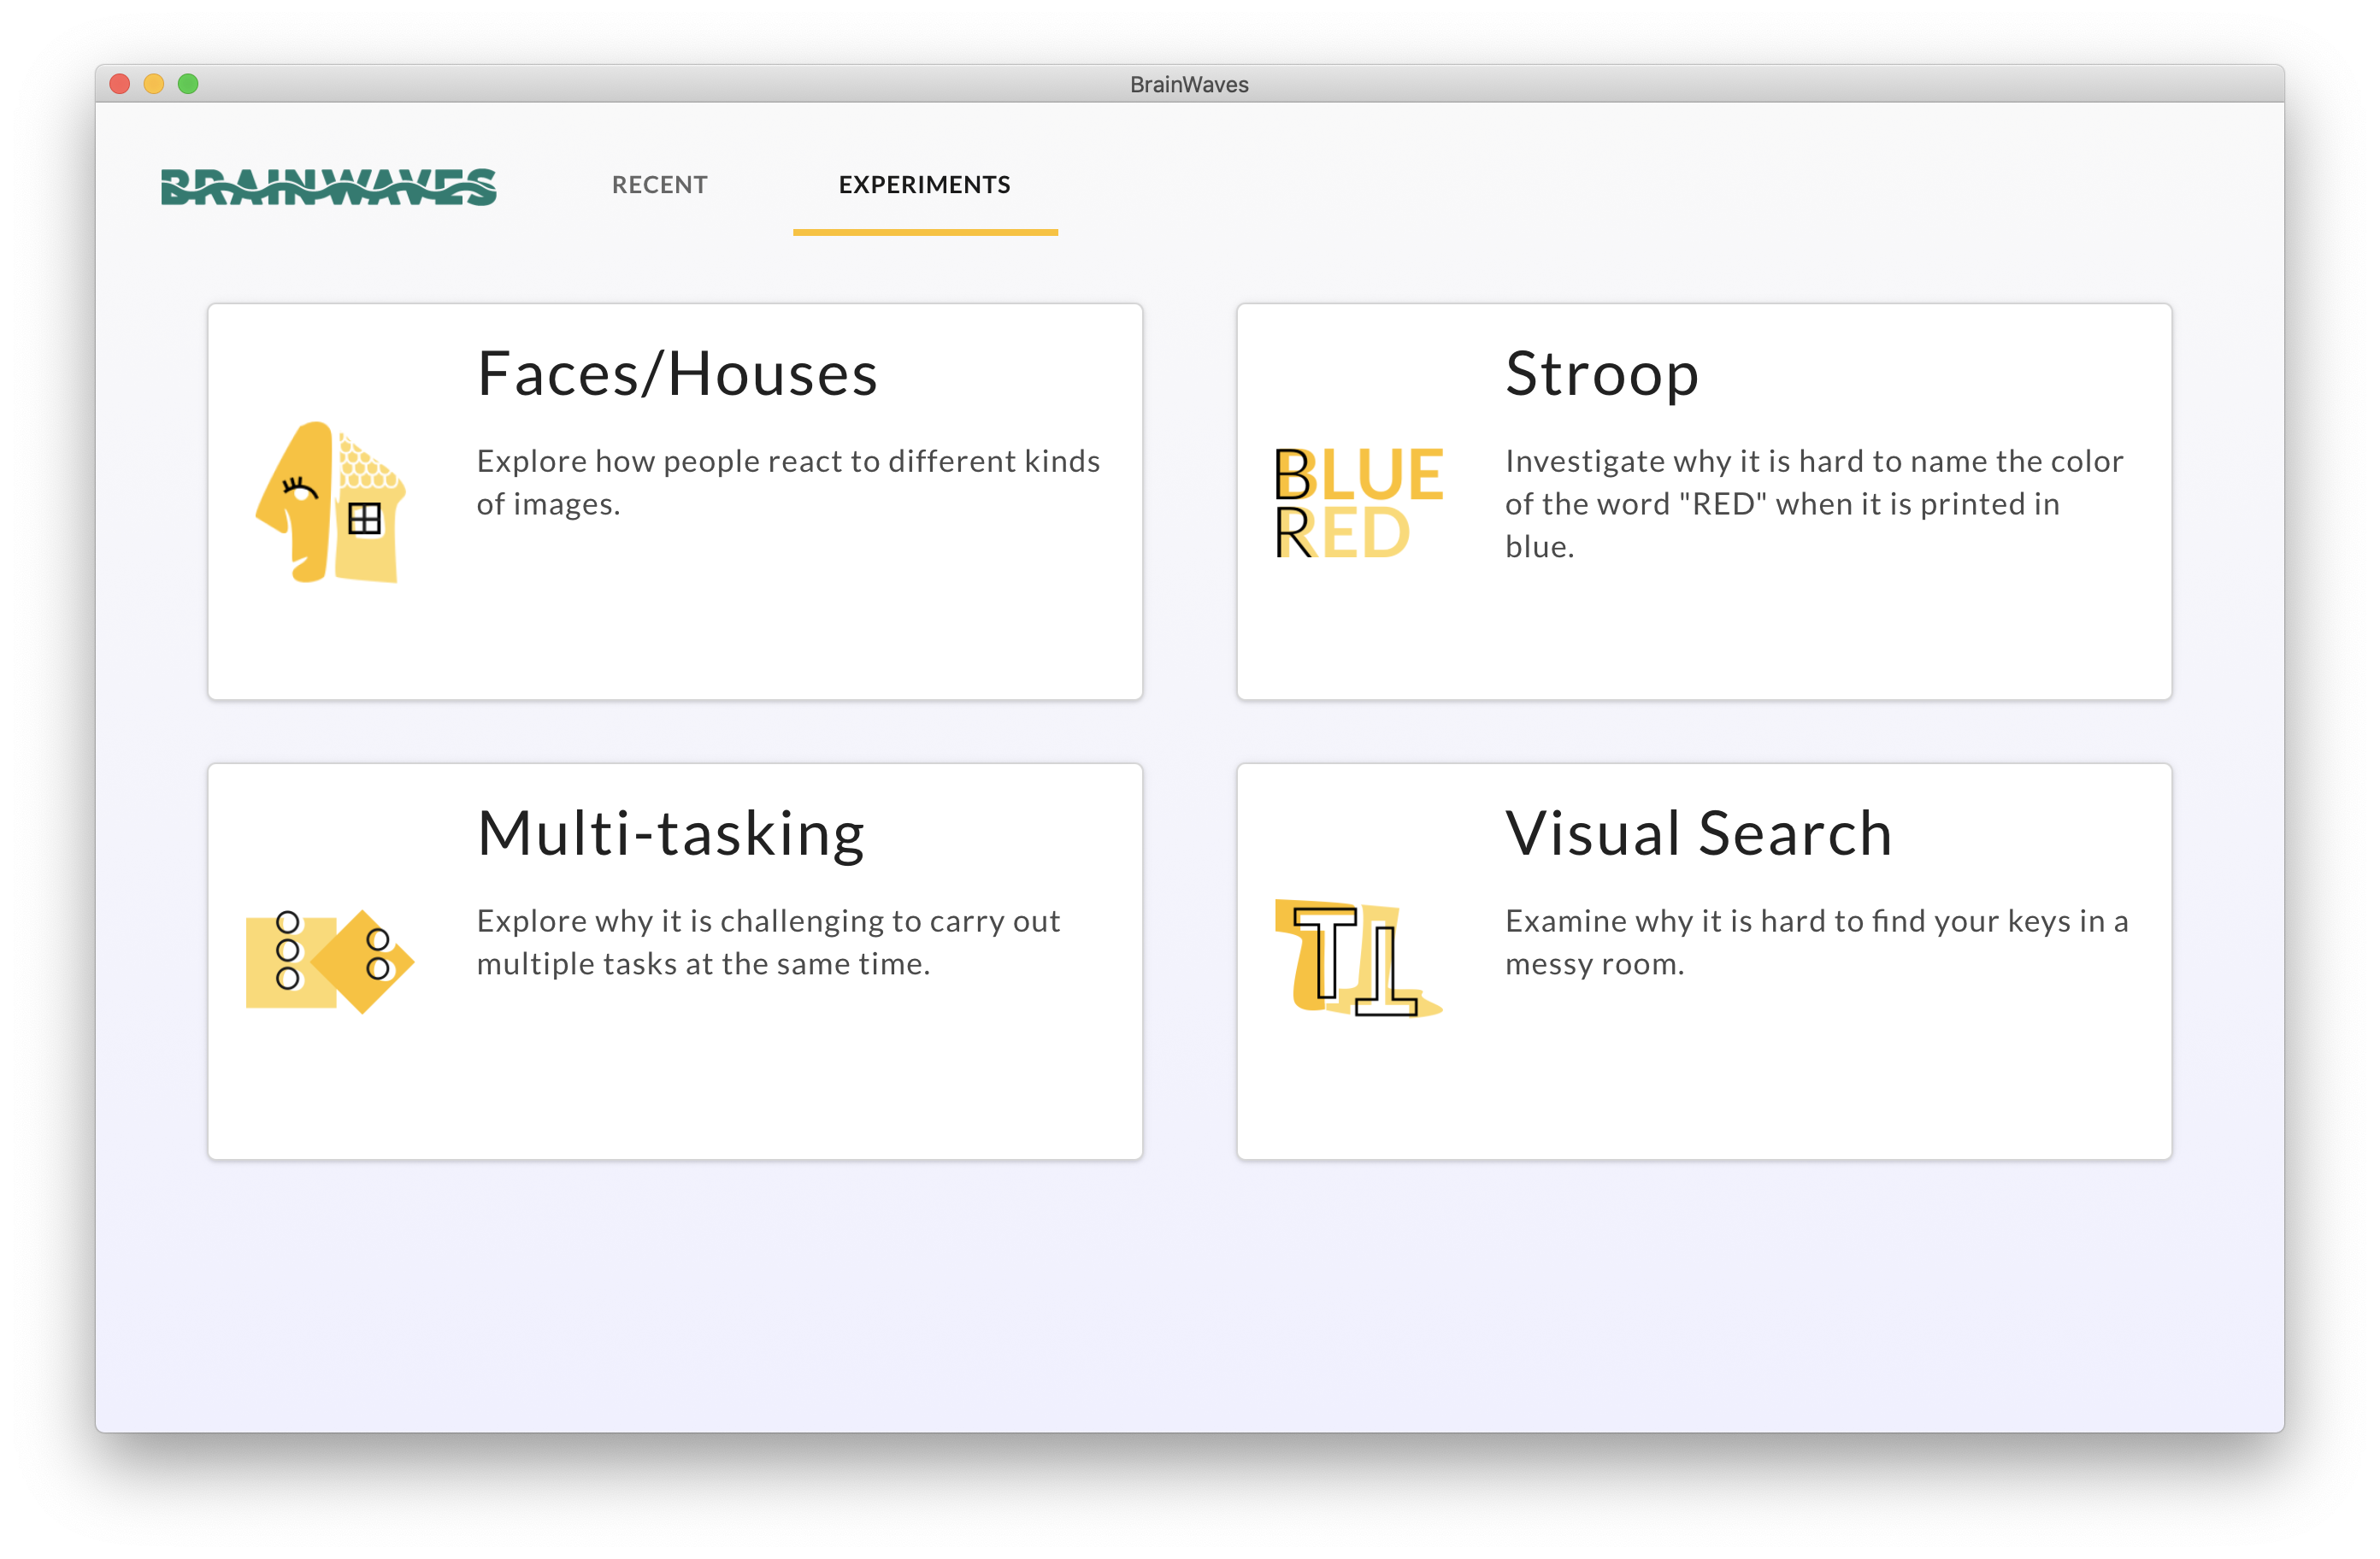Click the BrainWaves logo
This screenshot has height=1559, width=2380.
coord(328,186)
